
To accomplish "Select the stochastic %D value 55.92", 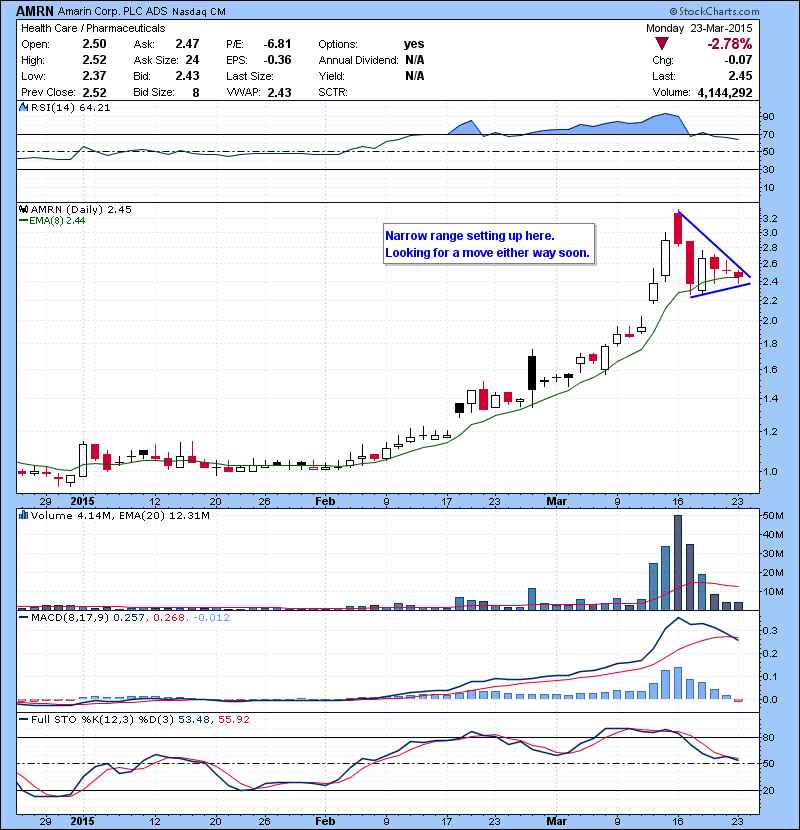I will pos(234,719).
